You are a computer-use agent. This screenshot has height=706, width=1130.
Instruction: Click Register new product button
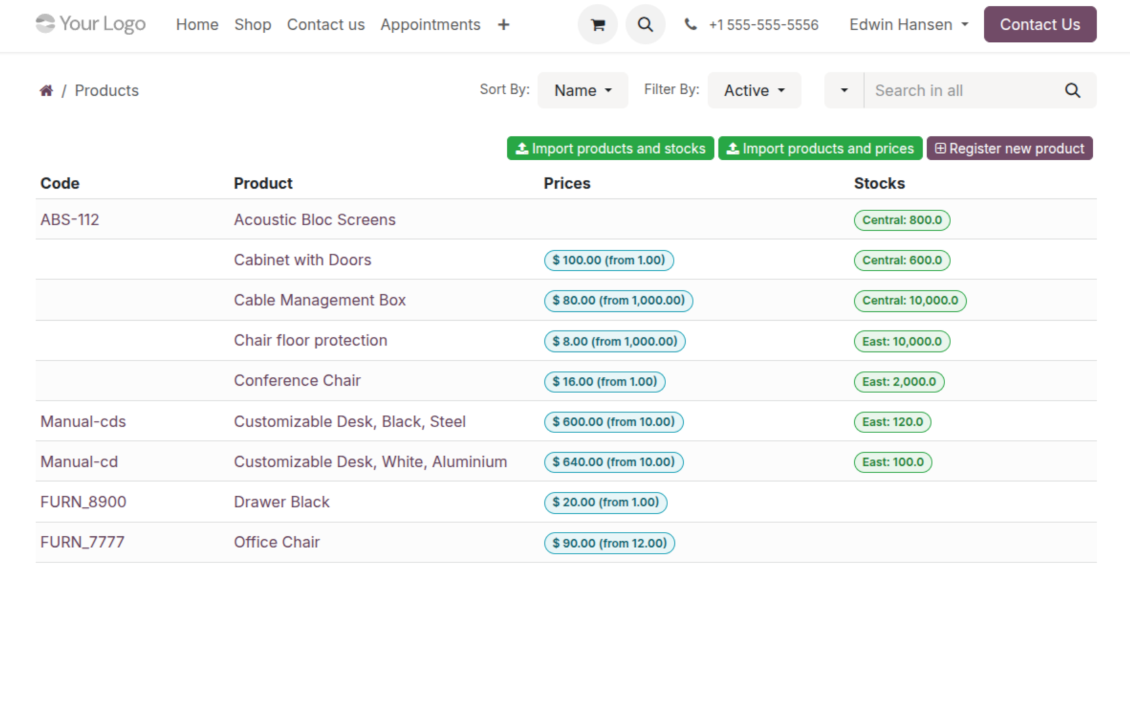click(x=1009, y=149)
